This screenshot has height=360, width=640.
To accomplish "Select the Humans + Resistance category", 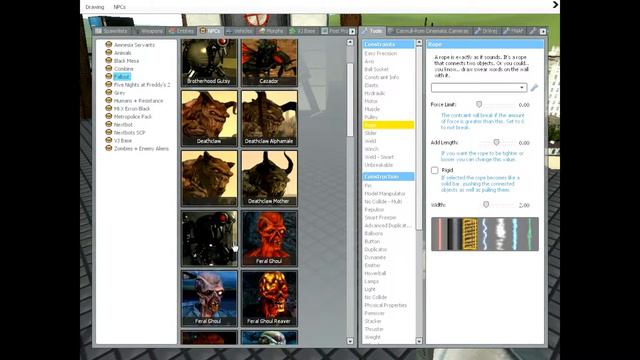I will (138, 100).
